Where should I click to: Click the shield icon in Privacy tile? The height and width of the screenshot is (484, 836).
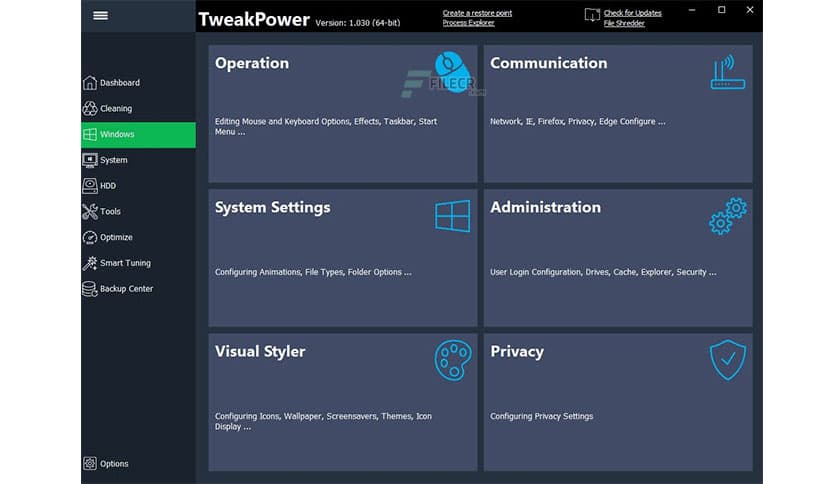coord(728,360)
